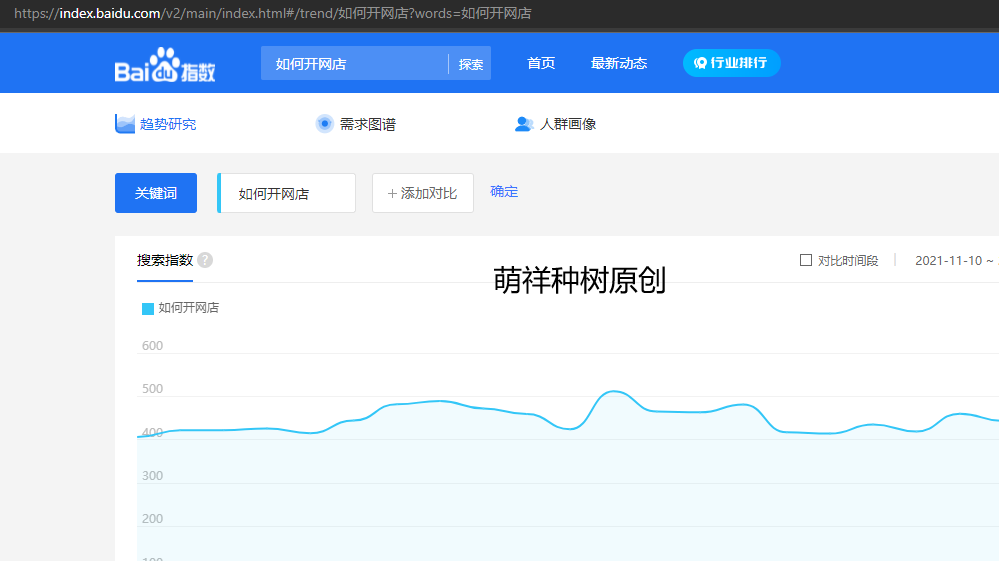The height and width of the screenshot is (561, 999).
Task: Click the keyword input box showing 如何开网店
Action: coord(287,193)
